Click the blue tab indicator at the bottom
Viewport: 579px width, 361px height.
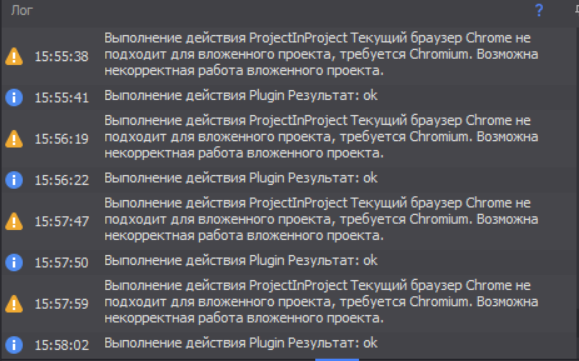point(337,360)
